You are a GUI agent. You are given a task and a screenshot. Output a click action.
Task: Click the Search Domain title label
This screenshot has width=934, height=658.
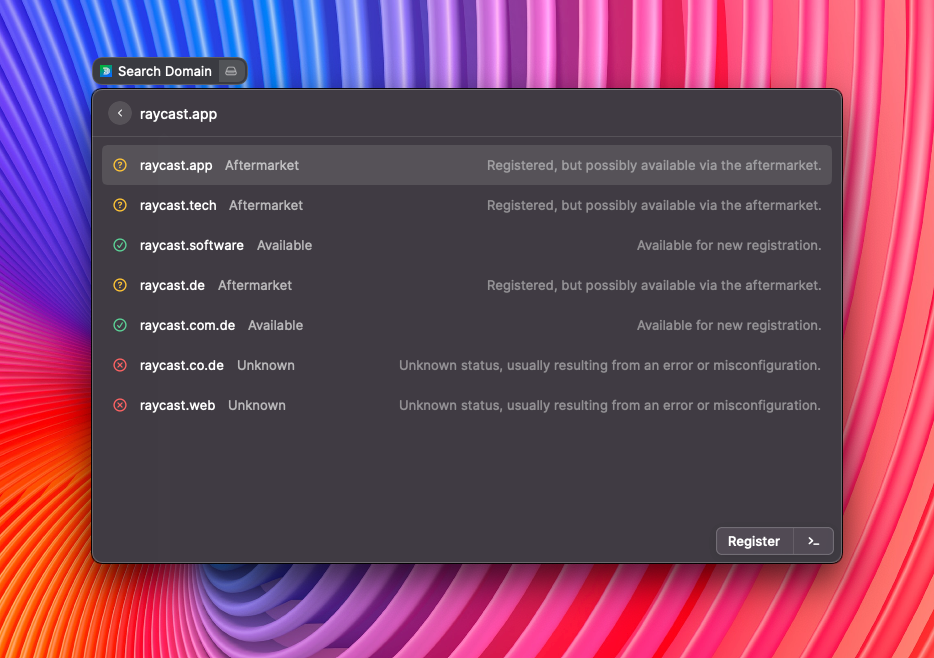164,71
